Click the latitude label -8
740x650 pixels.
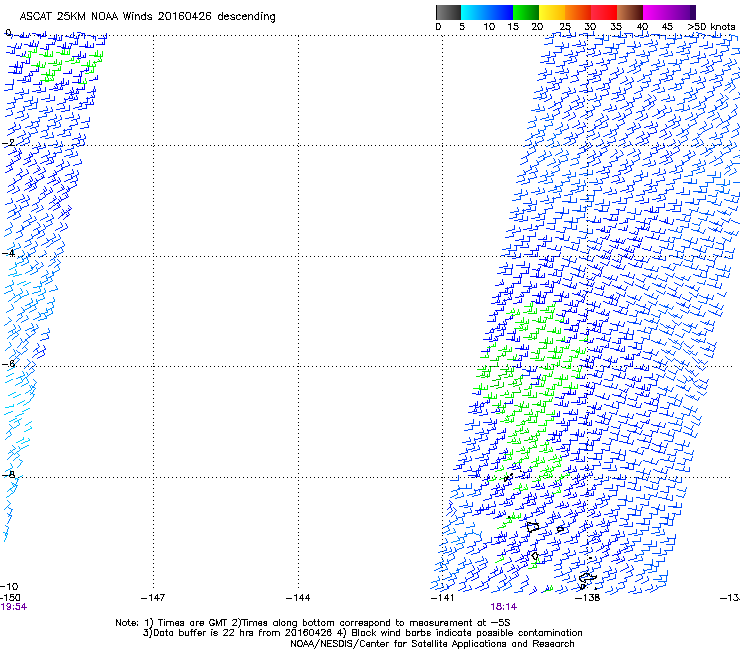pyautogui.click(x=8, y=474)
